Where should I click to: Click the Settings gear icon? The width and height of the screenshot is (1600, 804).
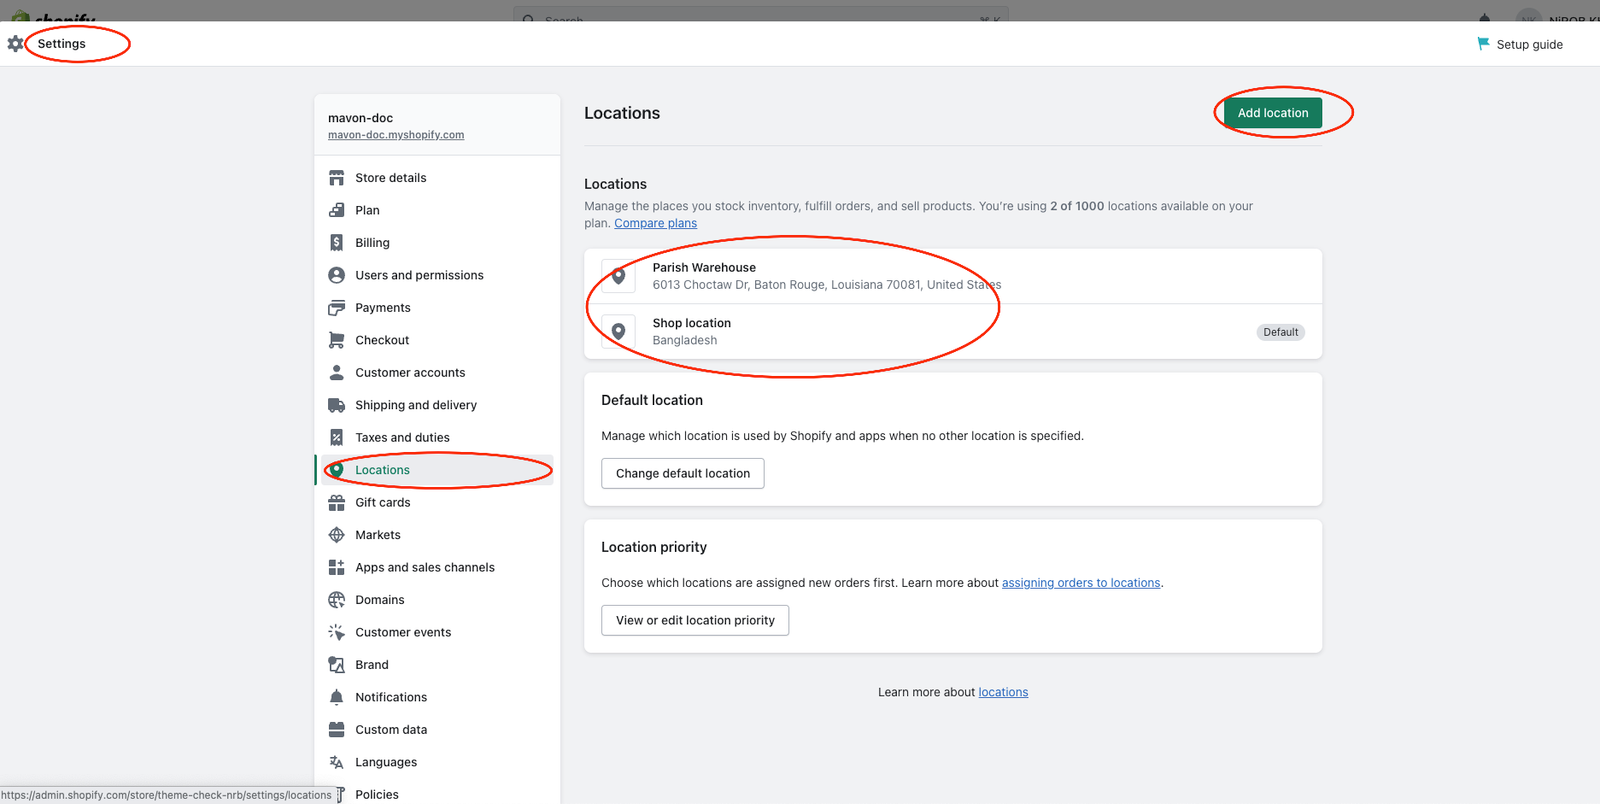[15, 44]
